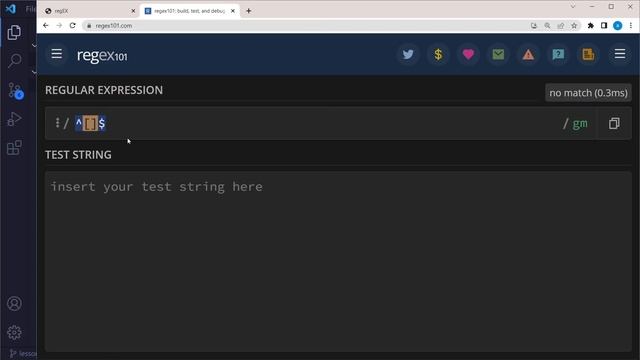Open the right-side hamburger panel menu
This screenshot has height=360, width=640.
620,54
